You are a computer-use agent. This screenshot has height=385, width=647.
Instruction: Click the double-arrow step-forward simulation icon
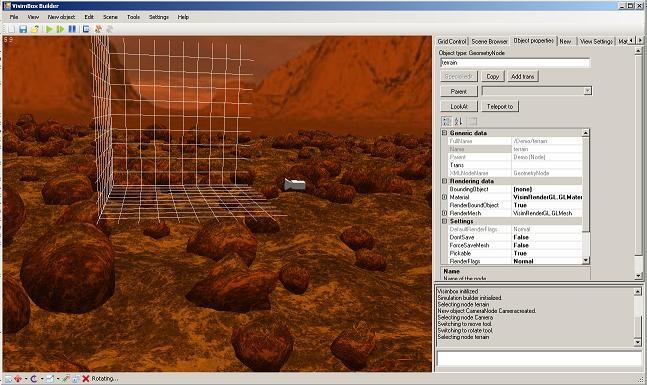(x=61, y=29)
